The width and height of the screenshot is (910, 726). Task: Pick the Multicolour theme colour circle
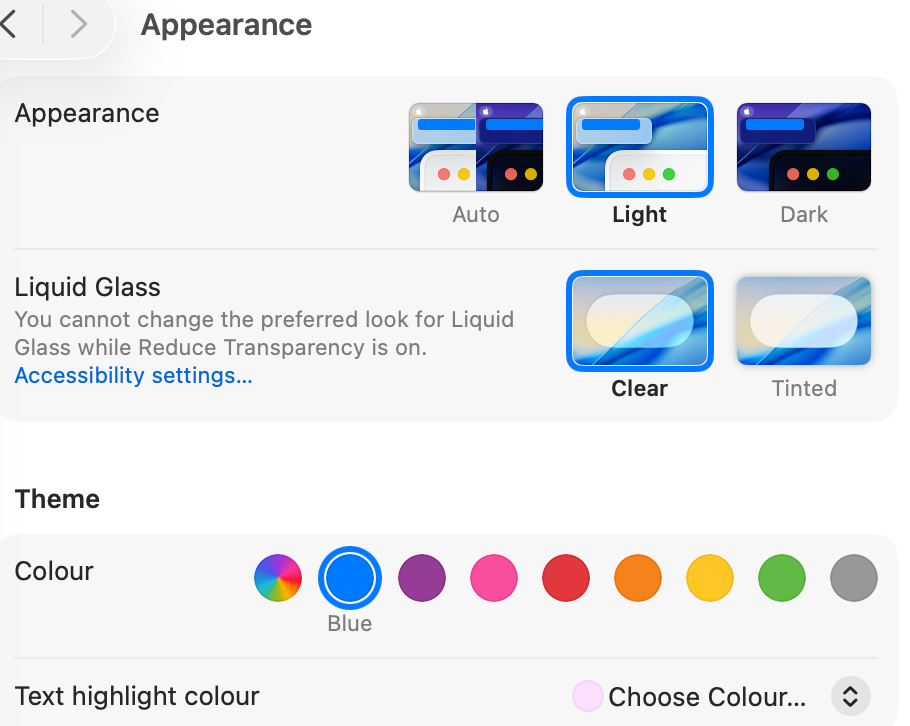[x=278, y=578]
